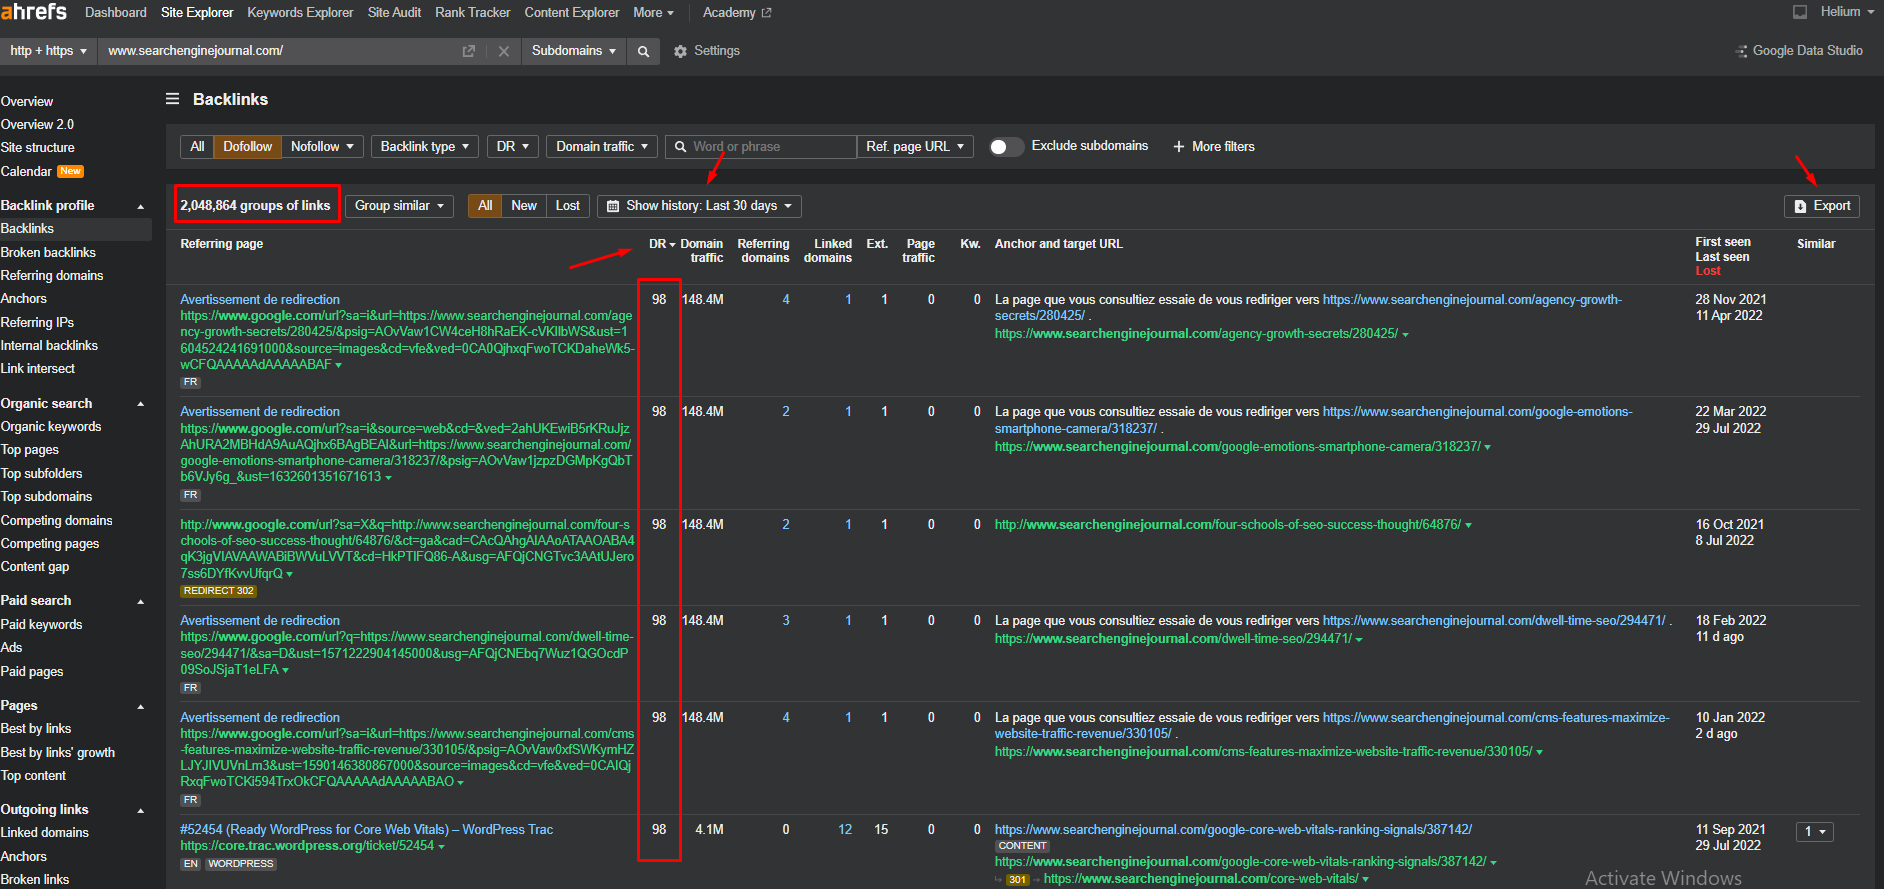
Task: Open Site Audit
Action: tap(394, 13)
